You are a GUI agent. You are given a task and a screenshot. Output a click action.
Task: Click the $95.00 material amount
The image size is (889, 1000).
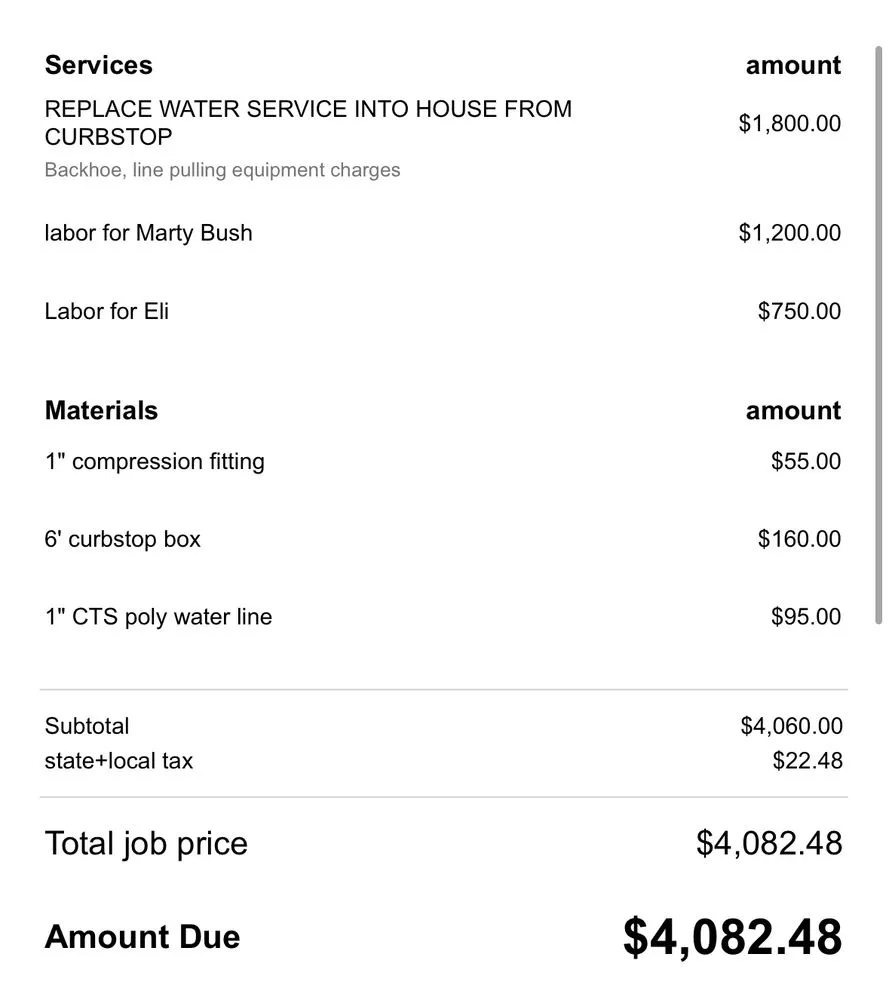(805, 617)
